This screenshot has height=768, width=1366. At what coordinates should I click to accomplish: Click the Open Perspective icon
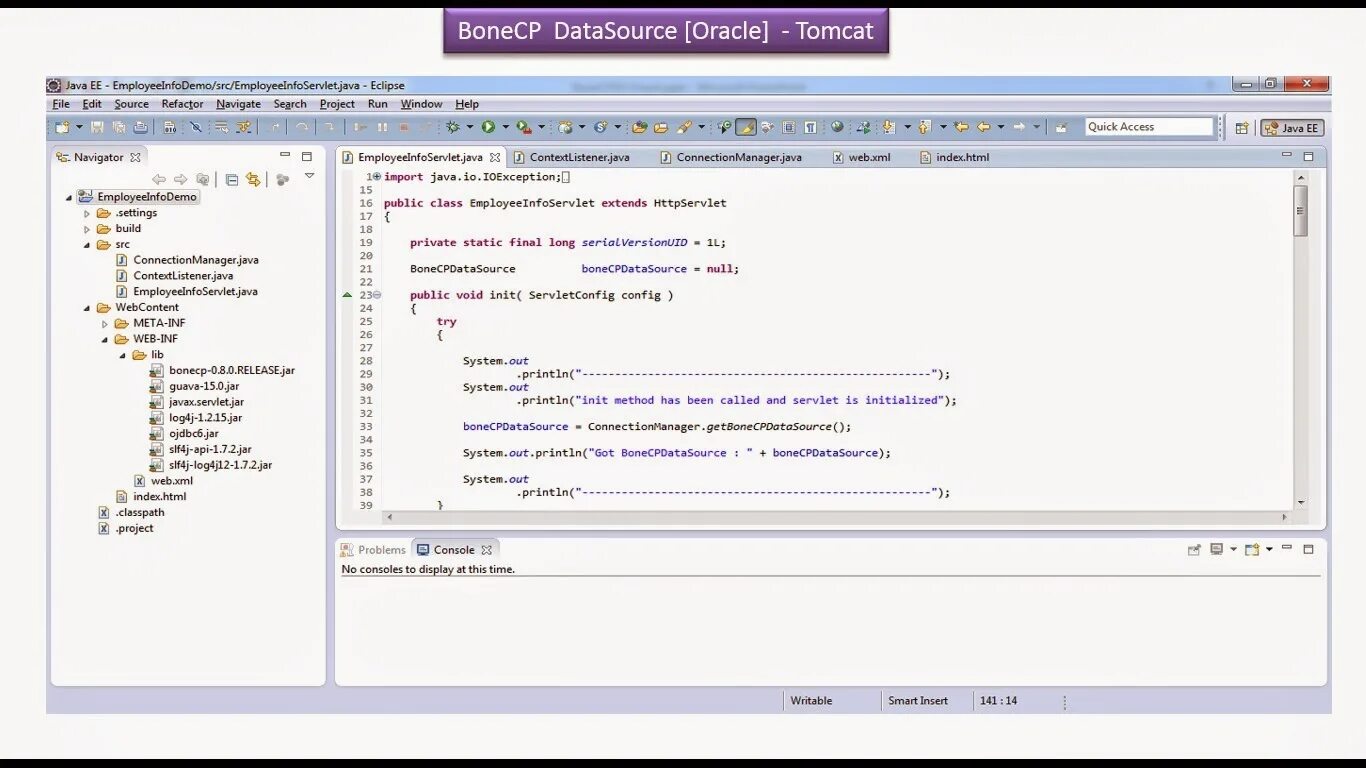1241,127
